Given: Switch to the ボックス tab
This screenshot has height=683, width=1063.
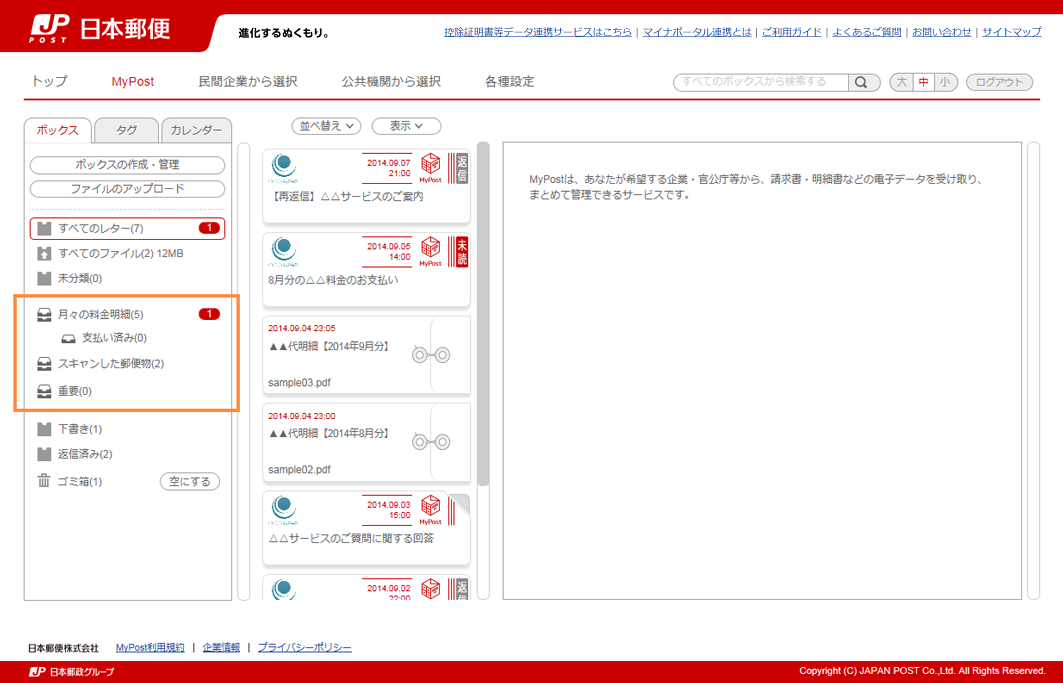Looking at the screenshot, I should [x=58, y=130].
